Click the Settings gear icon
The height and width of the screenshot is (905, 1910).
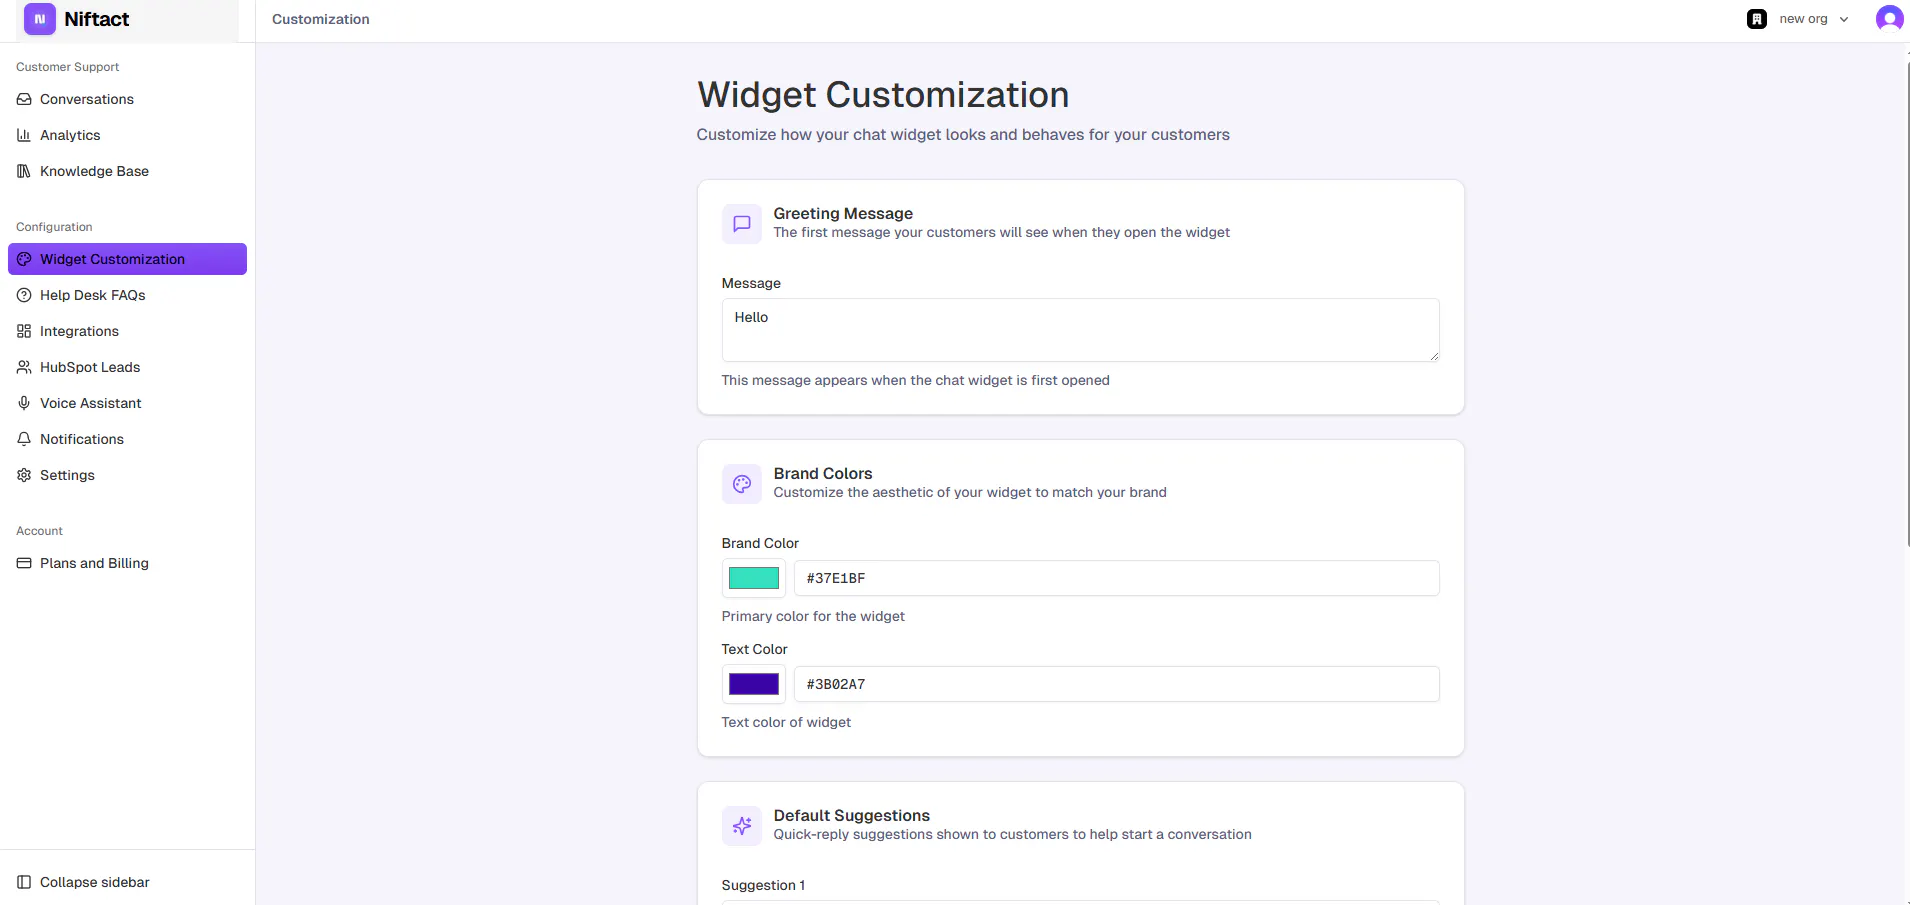(24, 475)
